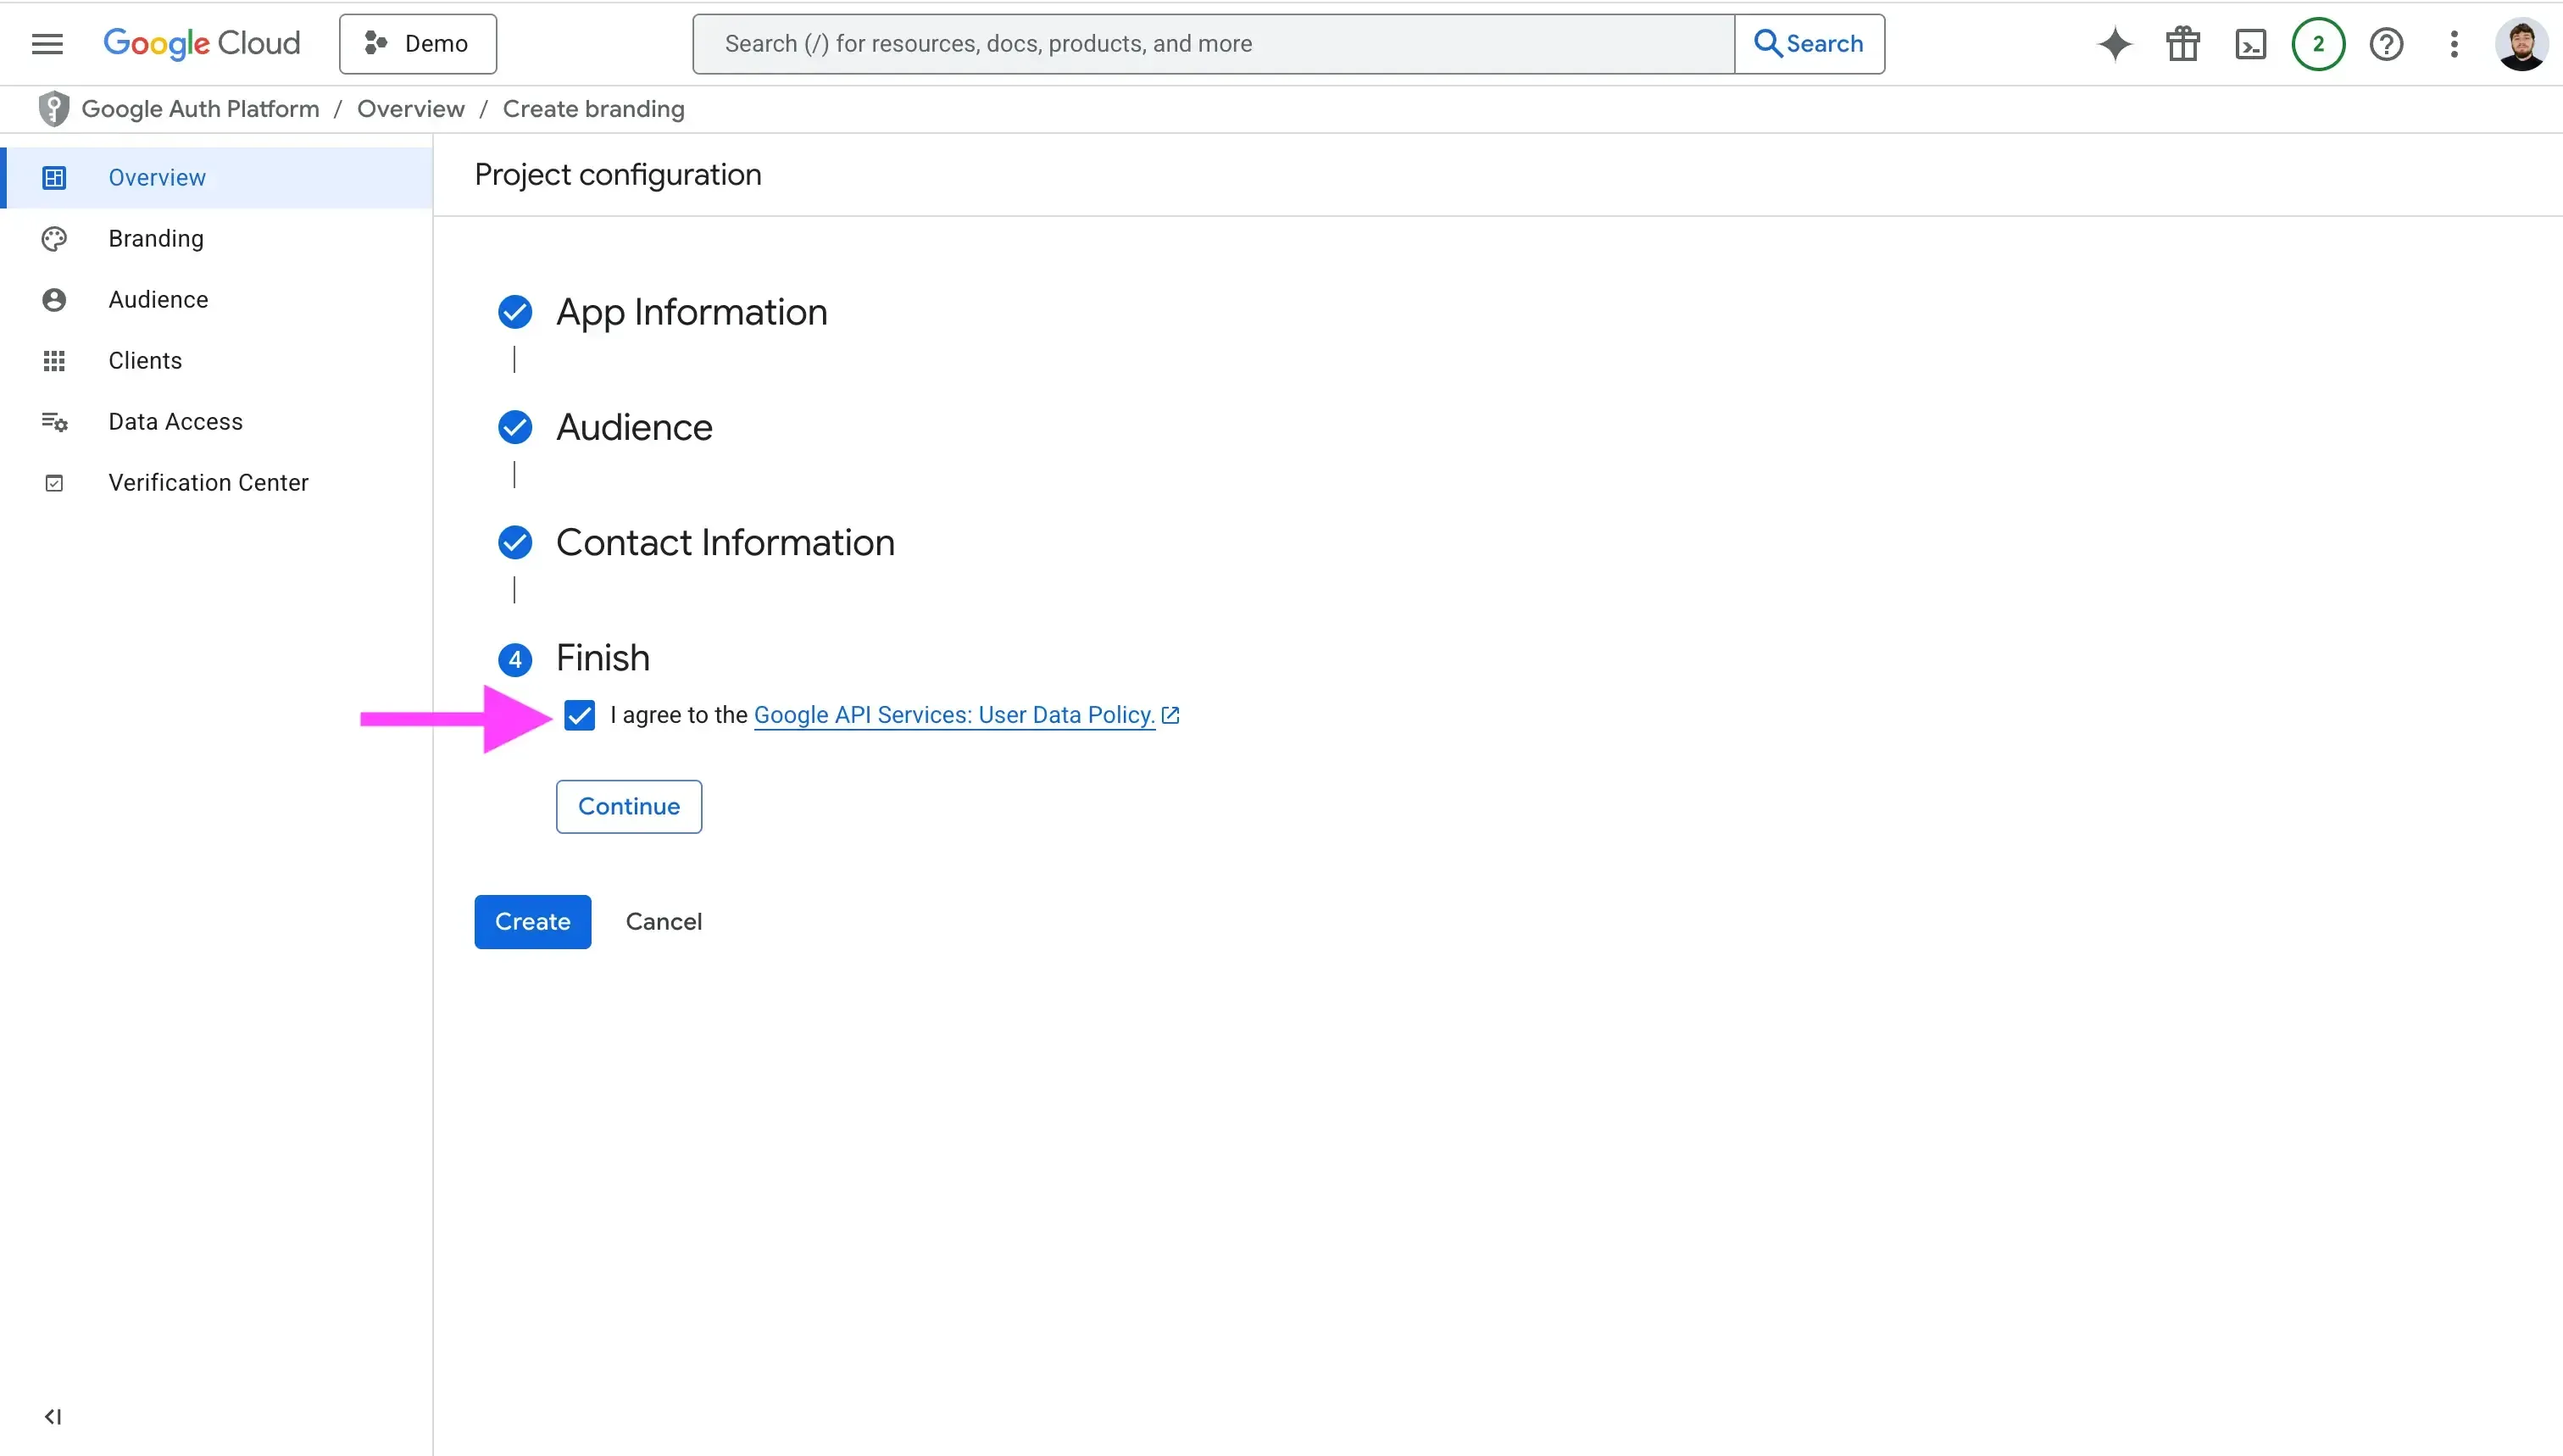
Task: Open the Verification Center icon
Action: coord(54,482)
